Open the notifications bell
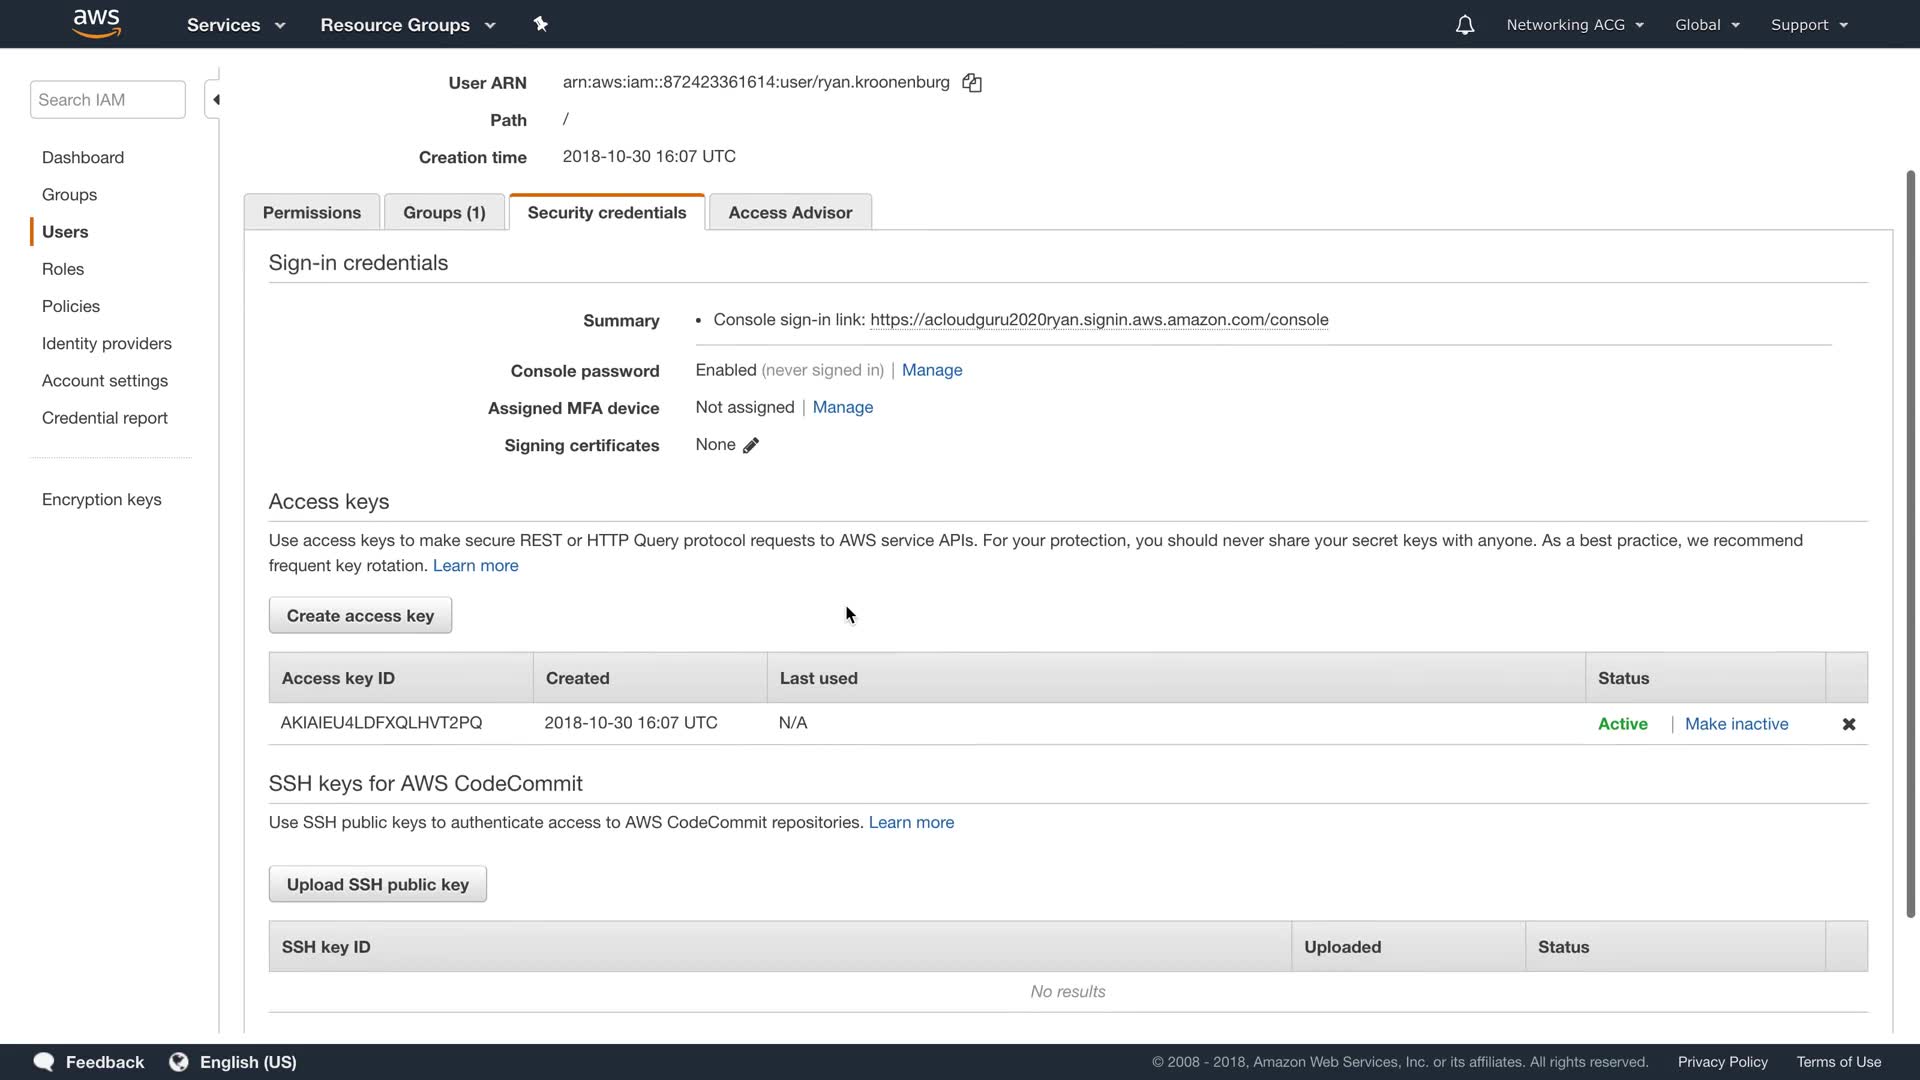The width and height of the screenshot is (1920, 1080). 1464,25
